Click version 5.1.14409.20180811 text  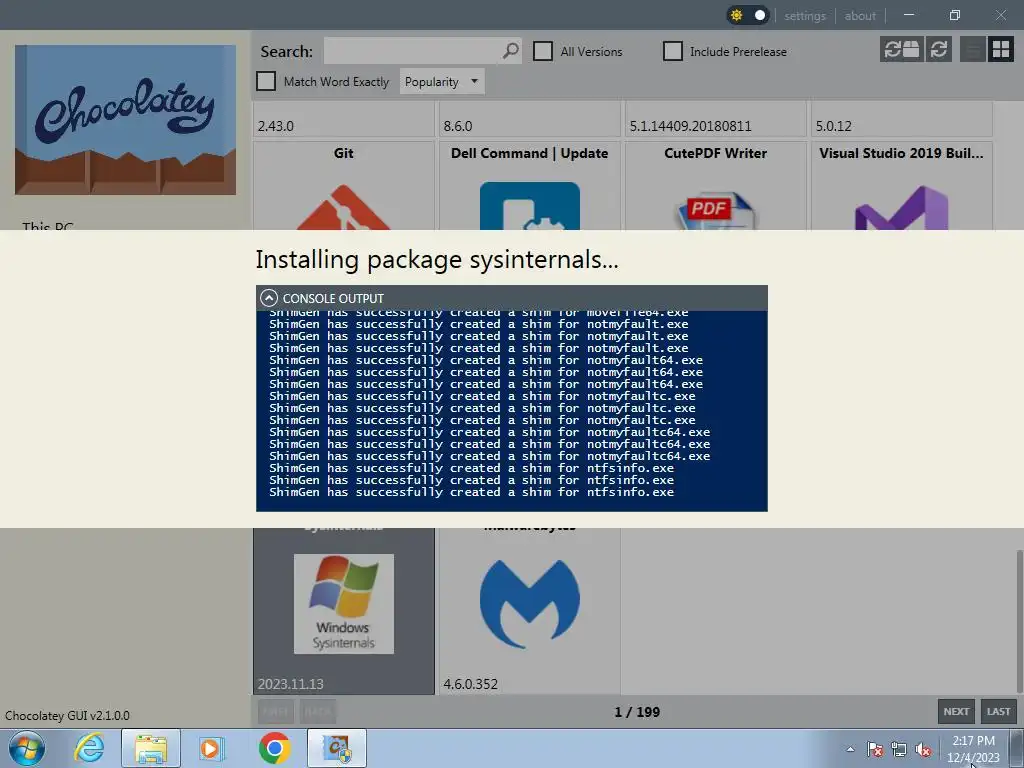(x=690, y=126)
